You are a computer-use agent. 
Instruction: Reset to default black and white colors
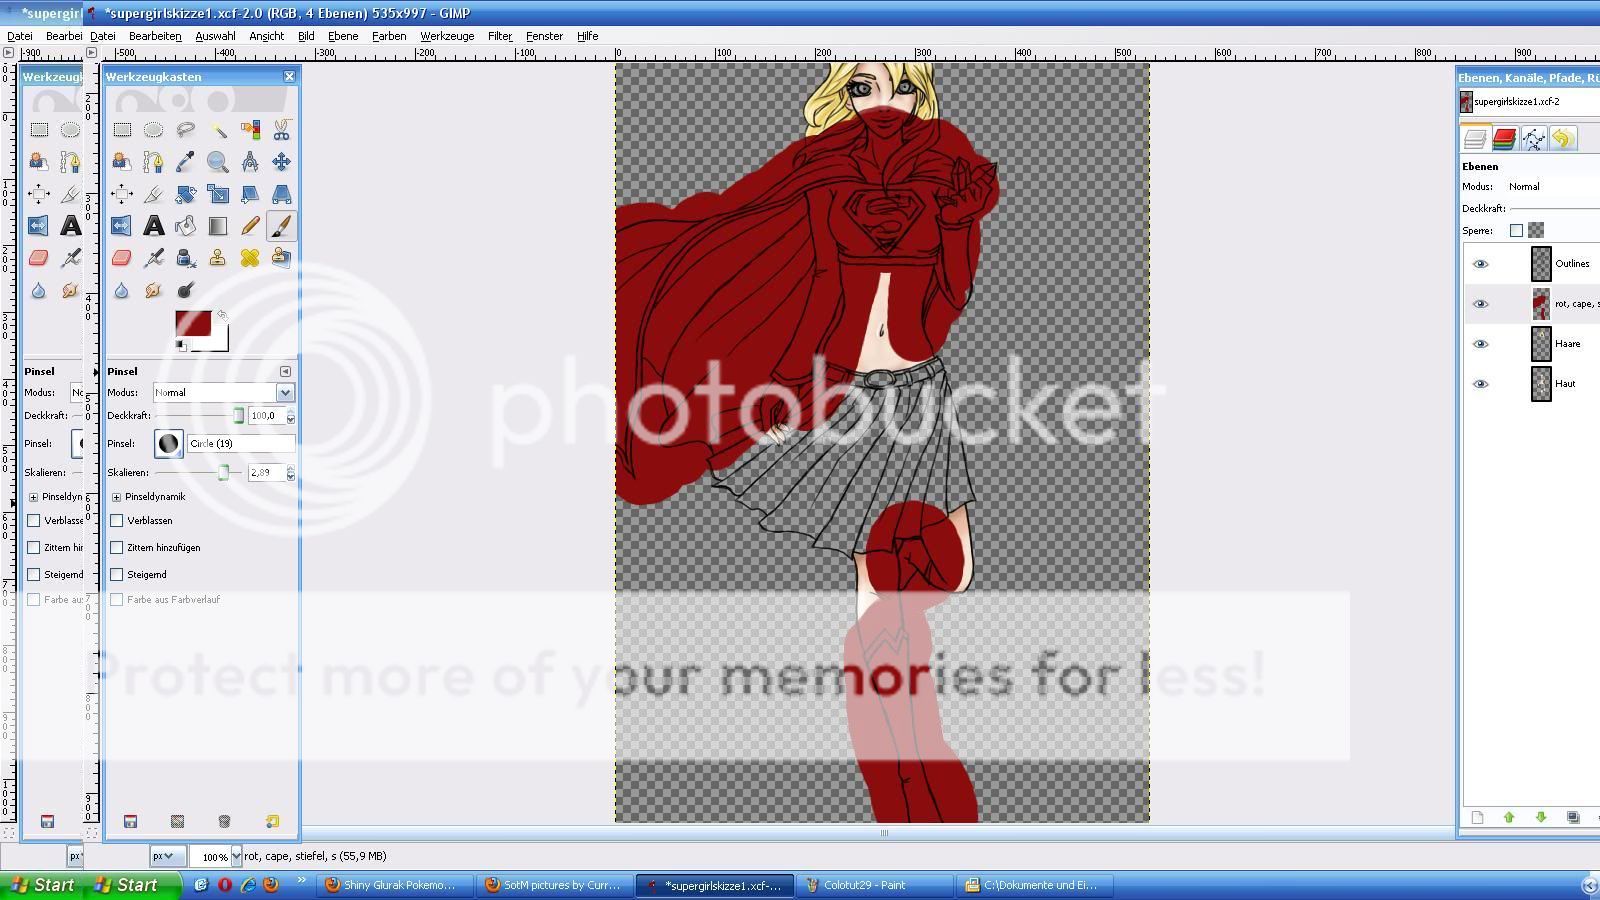[181, 346]
